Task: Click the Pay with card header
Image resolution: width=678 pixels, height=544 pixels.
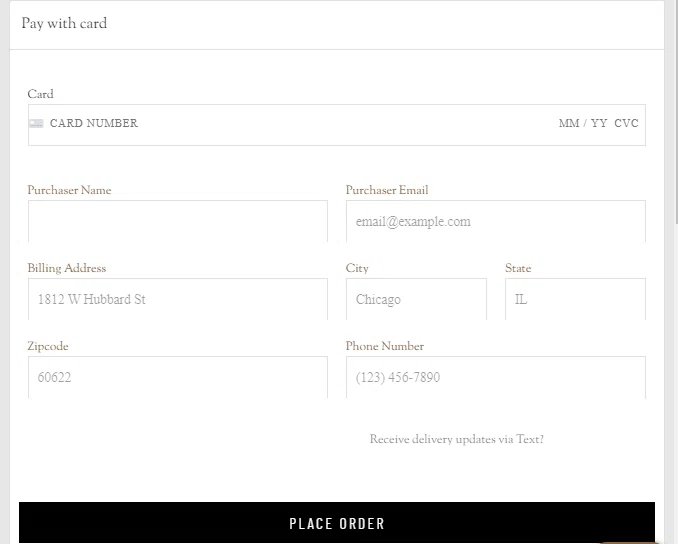Action: click(x=64, y=24)
